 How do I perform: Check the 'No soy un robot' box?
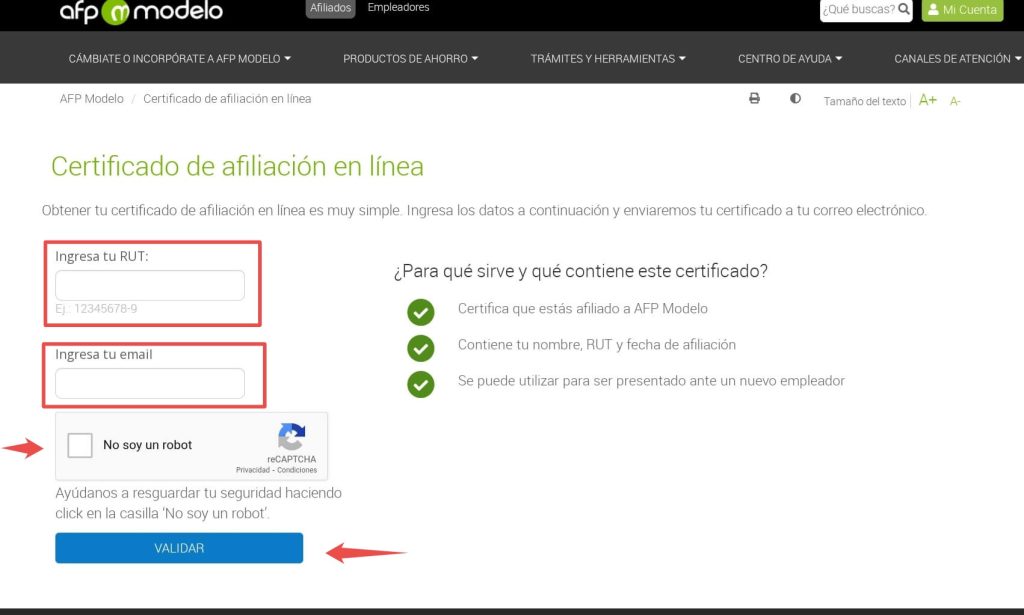pyautogui.click(x=80, y=445)
